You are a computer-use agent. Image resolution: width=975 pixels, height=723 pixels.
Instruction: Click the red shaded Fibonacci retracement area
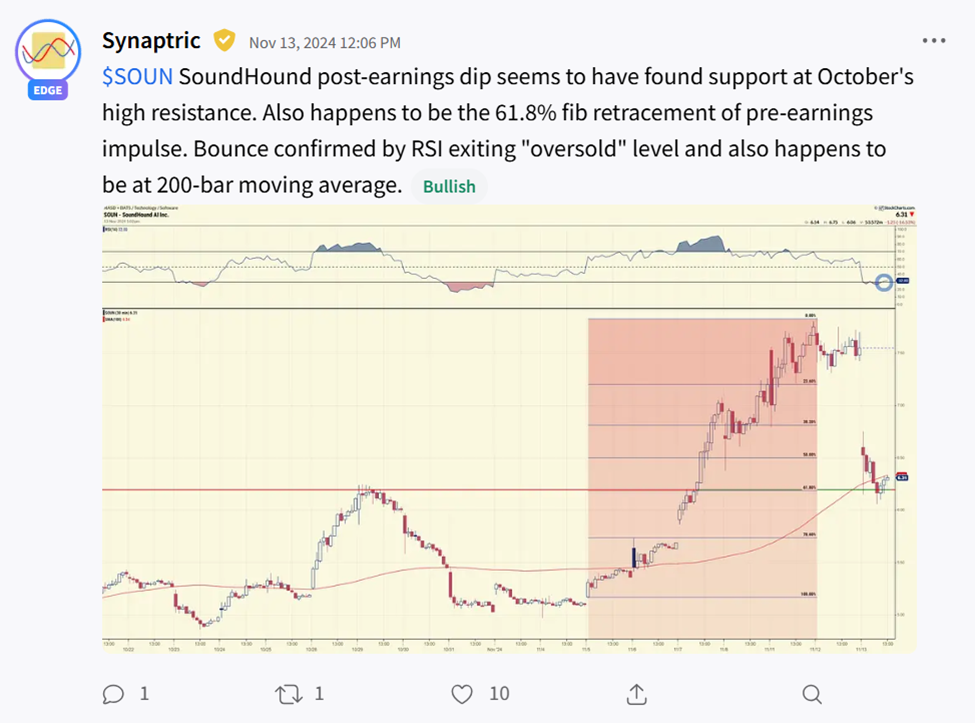point(650,400)
